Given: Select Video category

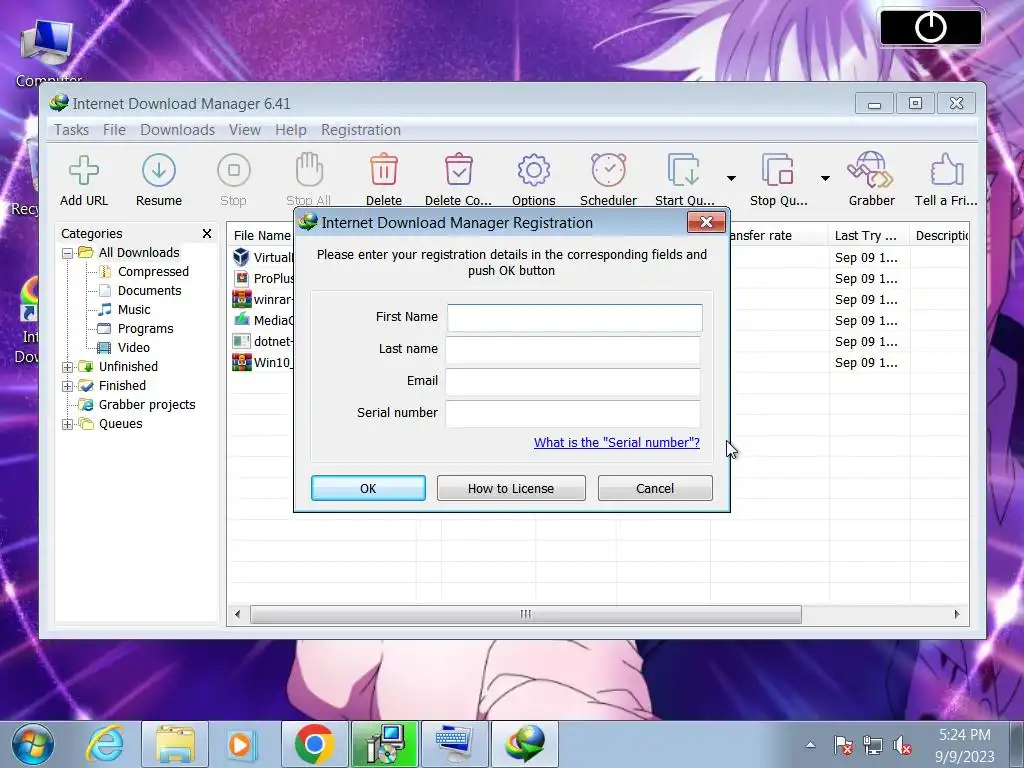Looking at the screenshot, I should coord(133,347).
